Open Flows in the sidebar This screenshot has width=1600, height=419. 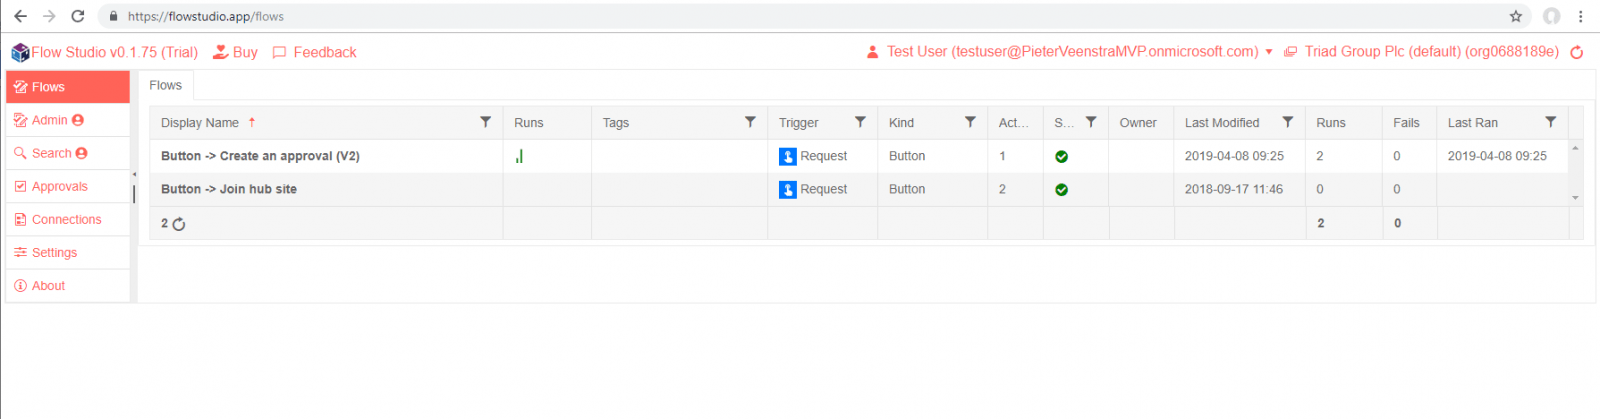[x=68, y=87]
